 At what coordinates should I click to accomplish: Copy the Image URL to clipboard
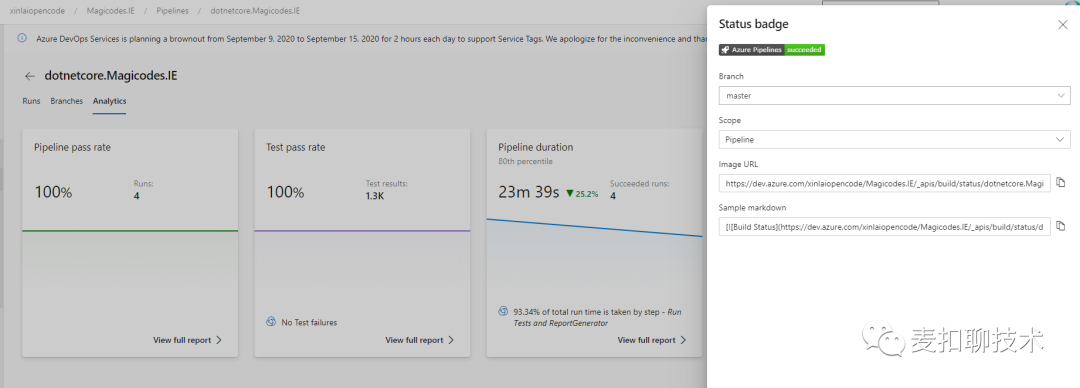pos(1061,183)
